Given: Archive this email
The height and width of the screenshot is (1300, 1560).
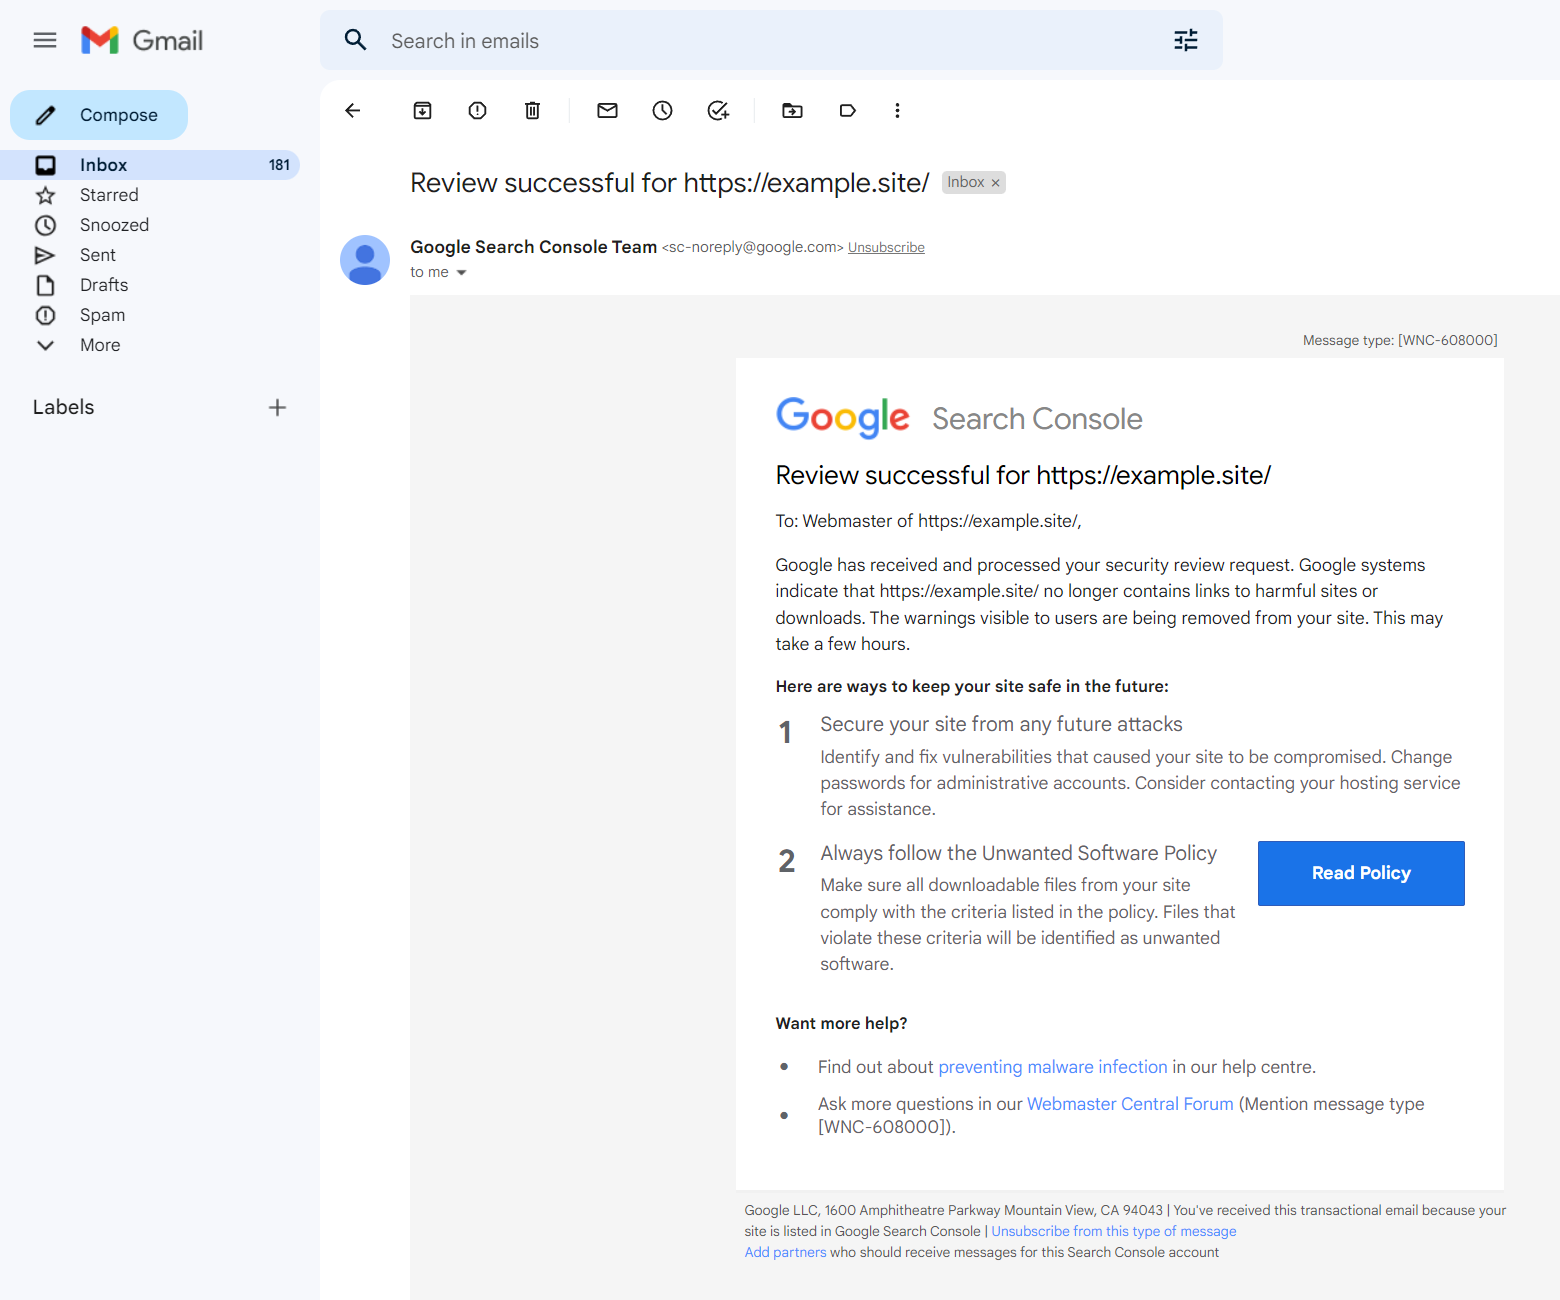Looking at the screenshot, I should 423,110.
